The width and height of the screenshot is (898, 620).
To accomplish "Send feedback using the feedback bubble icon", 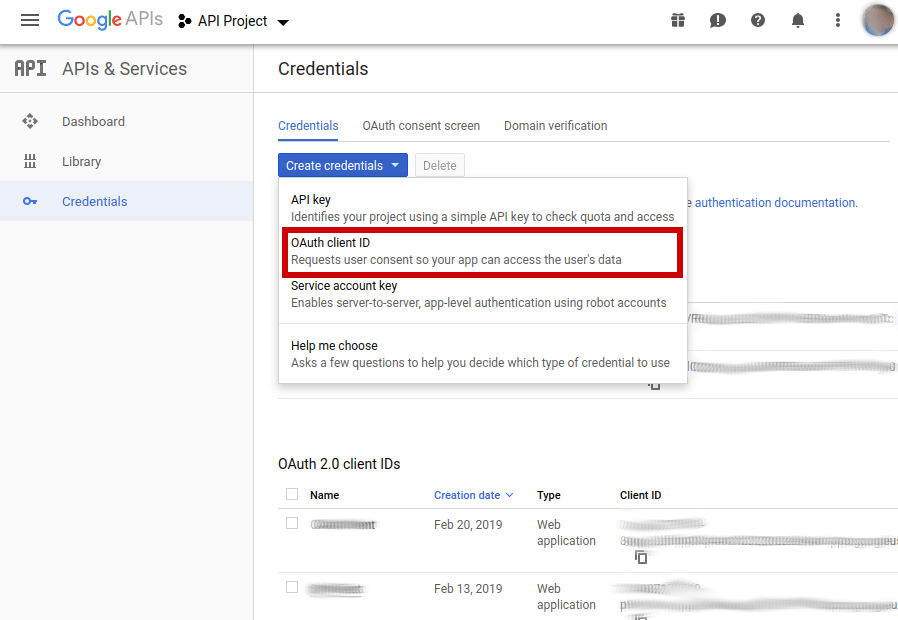I will (x=718, y=20).
